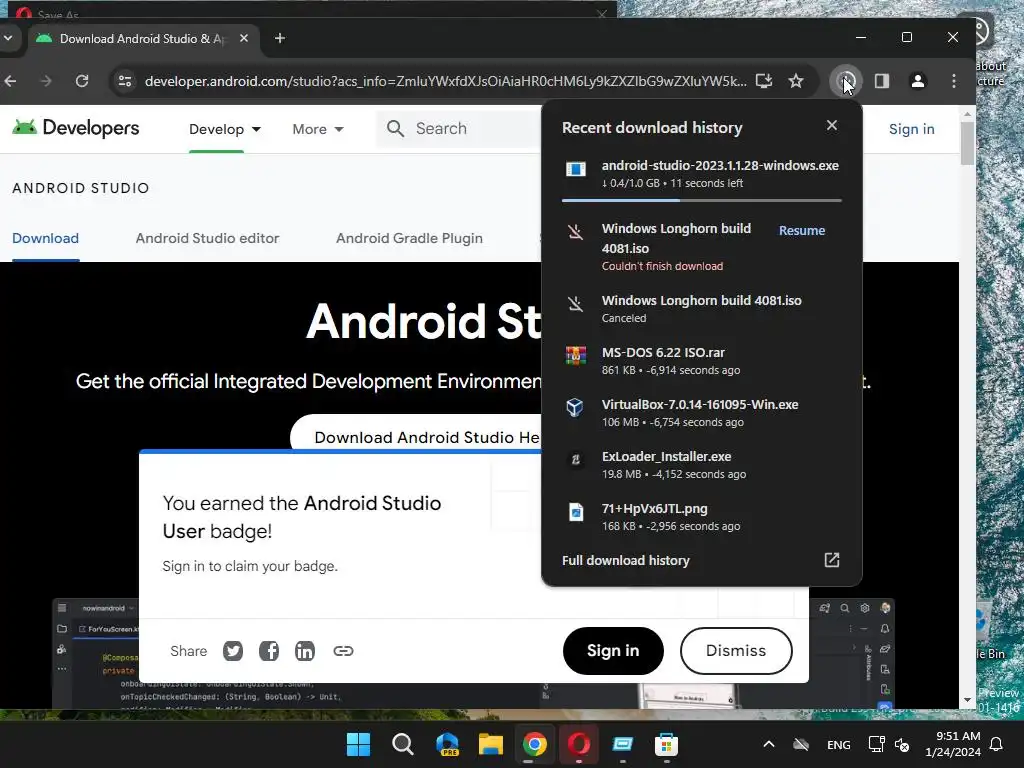1024x768 pixels.
Task: Click the VirtualBox installer file icon
Action: tap(575, 408)
